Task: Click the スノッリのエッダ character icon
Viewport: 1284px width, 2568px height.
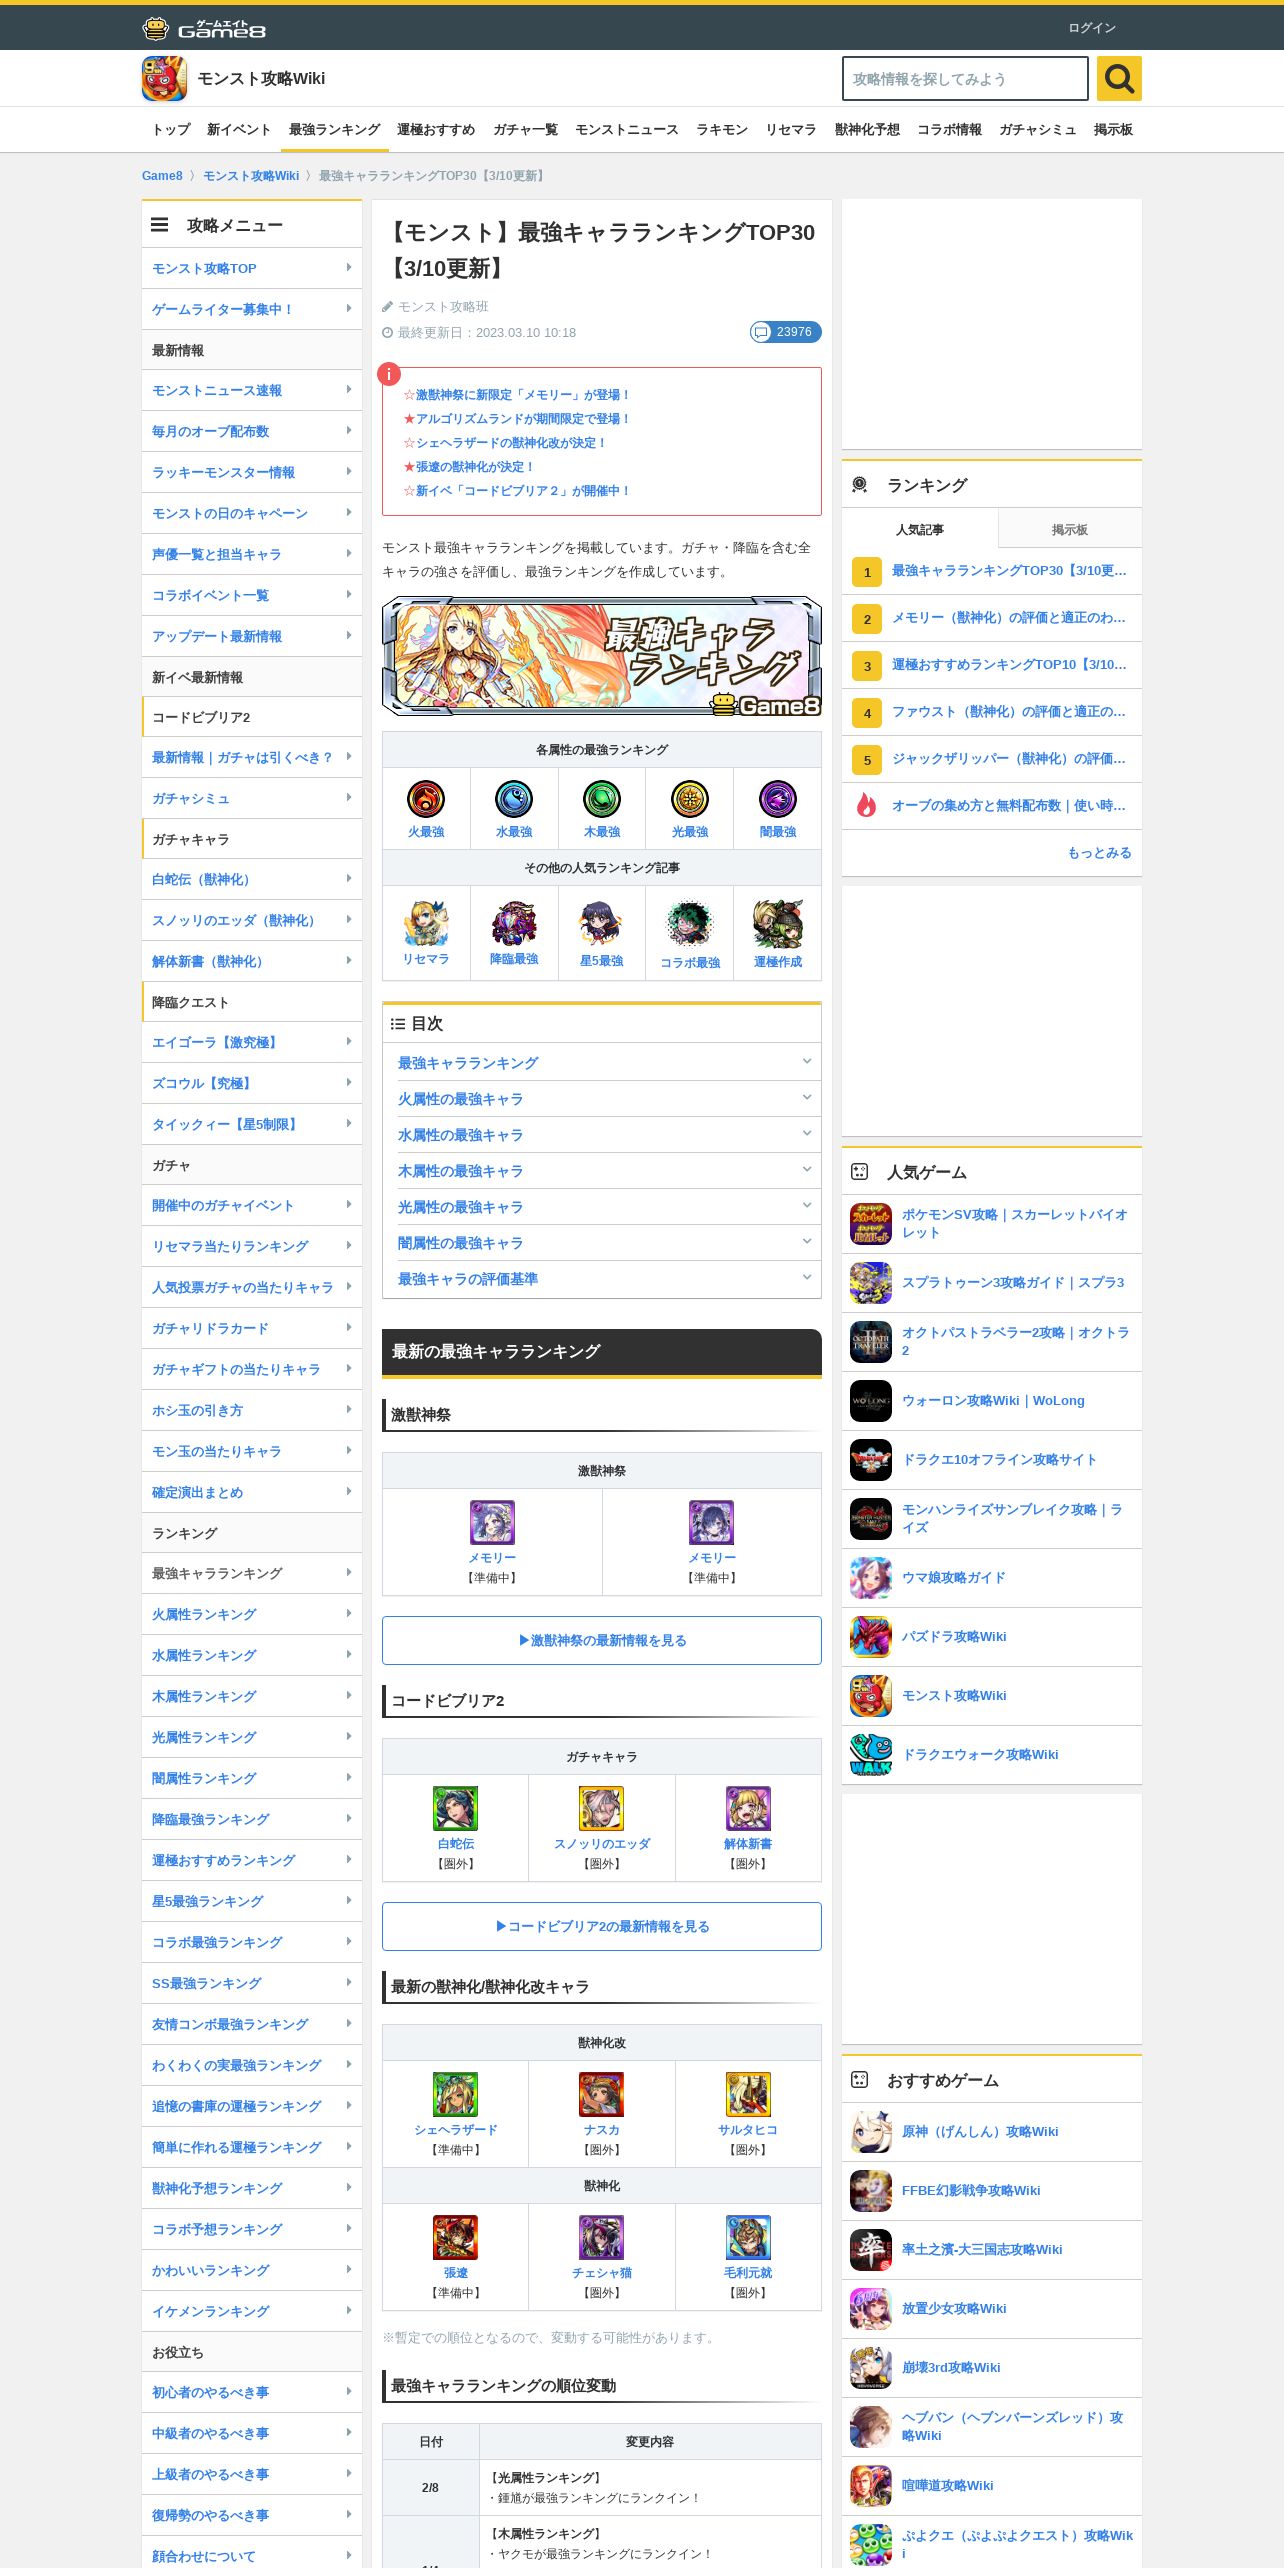Action: (x=602, y=1809)
